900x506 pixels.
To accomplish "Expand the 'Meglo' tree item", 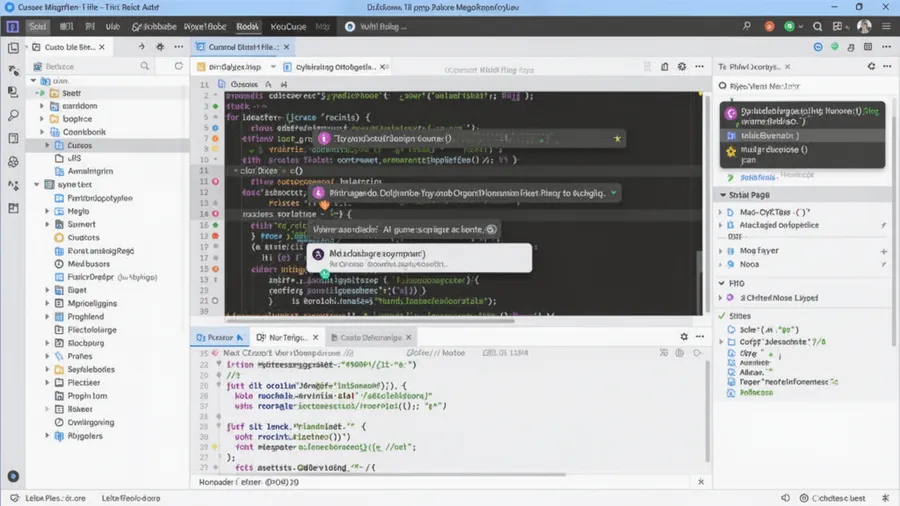I will click(47, 211).
